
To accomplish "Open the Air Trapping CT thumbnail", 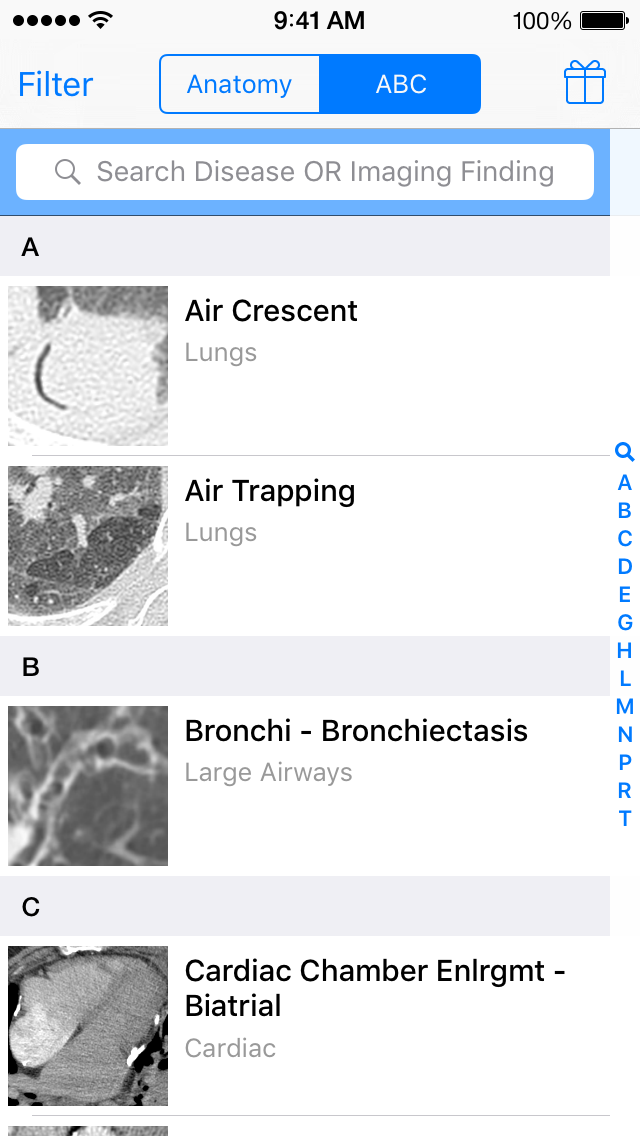I will (x=88, y=546).
